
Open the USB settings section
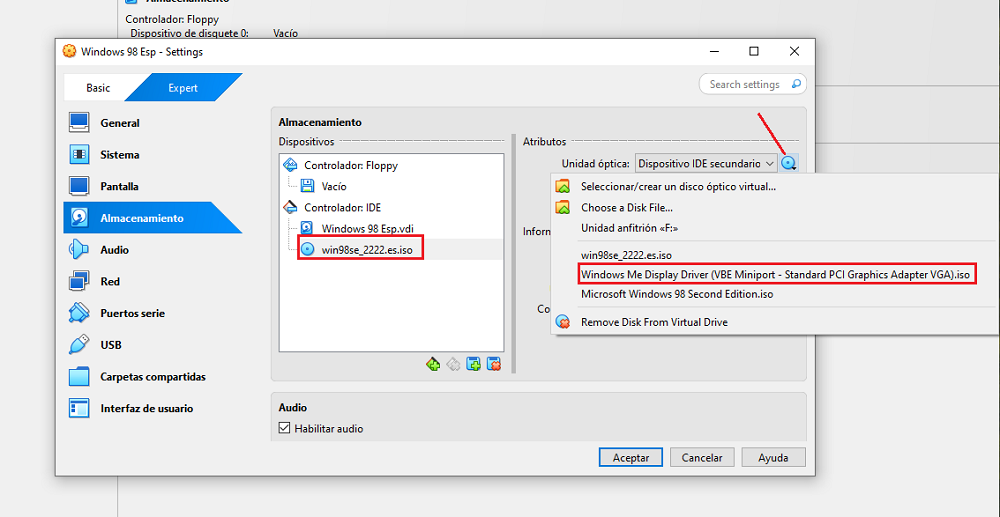110,345
